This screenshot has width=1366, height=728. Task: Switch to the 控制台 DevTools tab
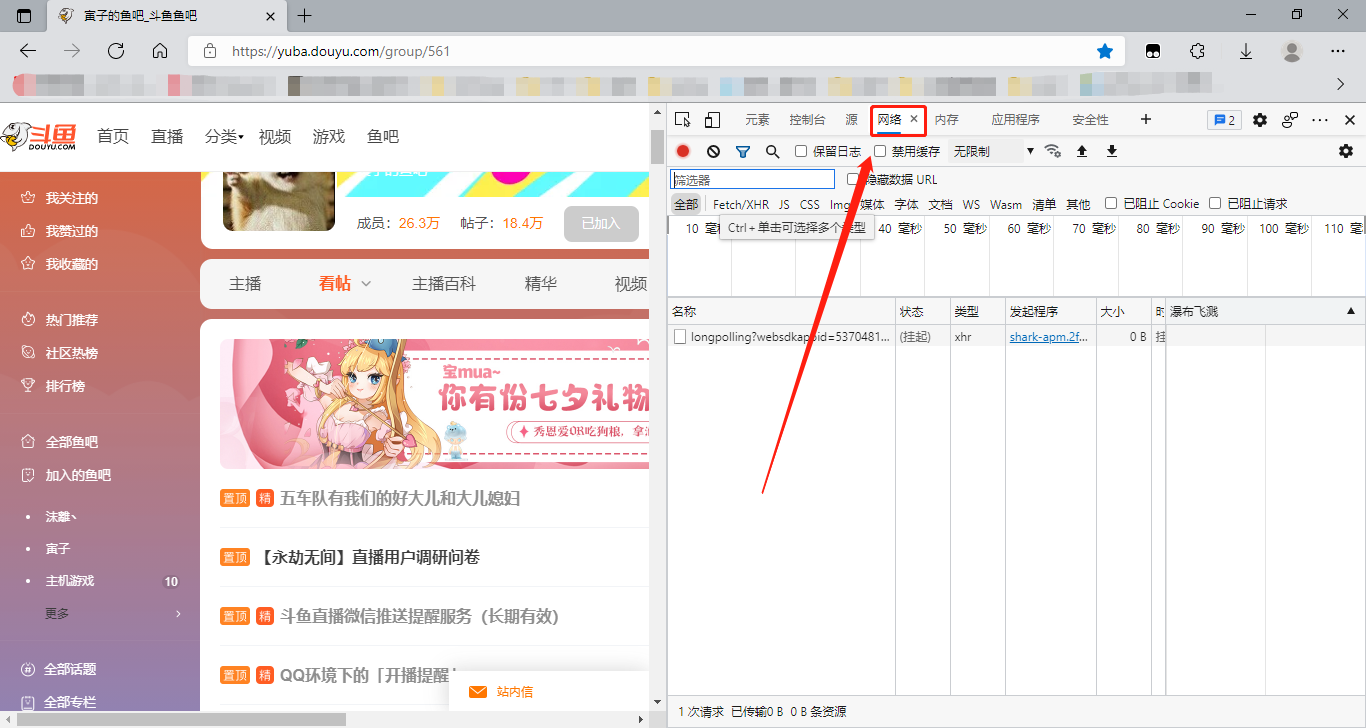tap(807, 120)
